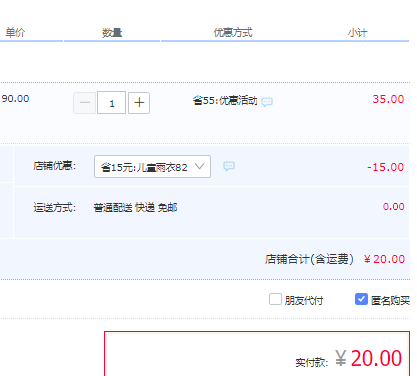
Task: Click the 0.00 shipping fee value
Action: 394,207
